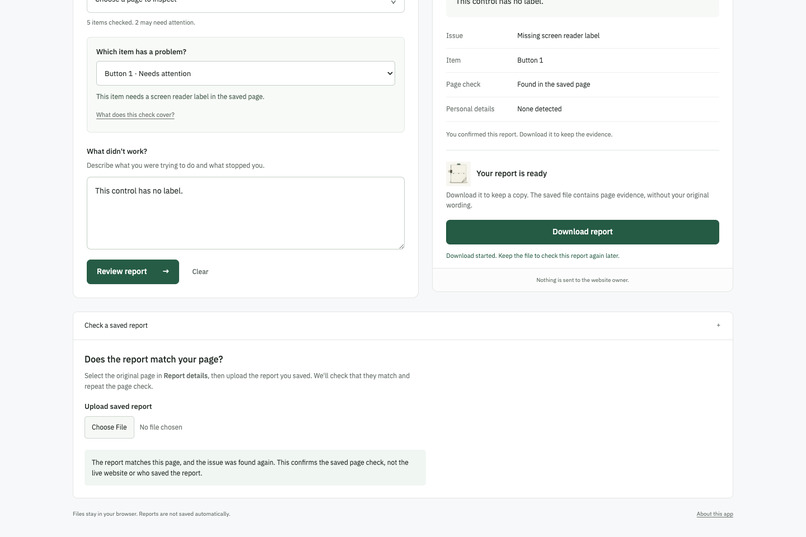
Task: Click the 'Missing screen reader label' issue value
Action: pyautogui.click(x=558, y=35)
